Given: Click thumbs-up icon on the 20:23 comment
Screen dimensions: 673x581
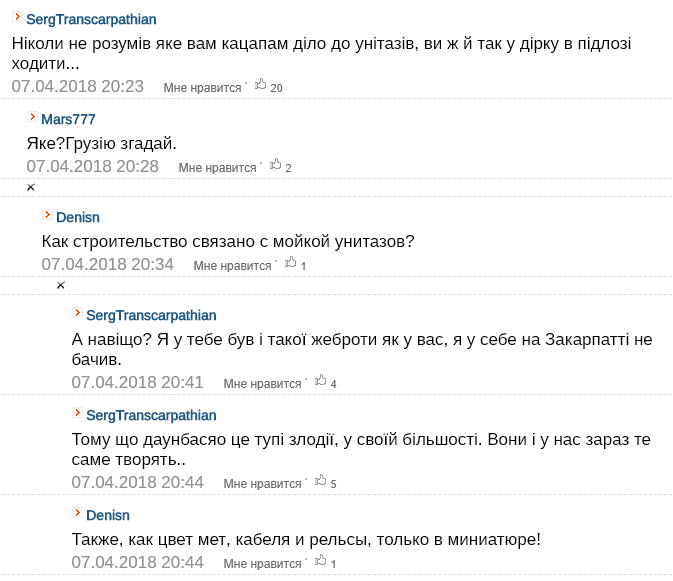Looking at the screenshot, I should point(261,85).
